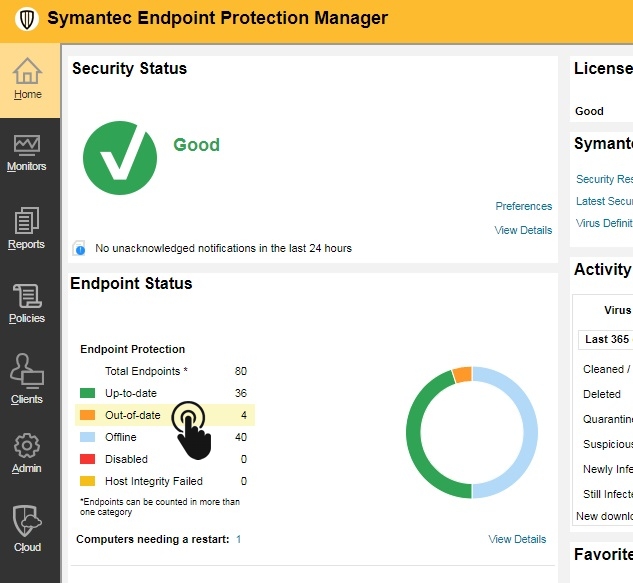Open the Cloud section
Screen dimensions: 633x583
27,528
